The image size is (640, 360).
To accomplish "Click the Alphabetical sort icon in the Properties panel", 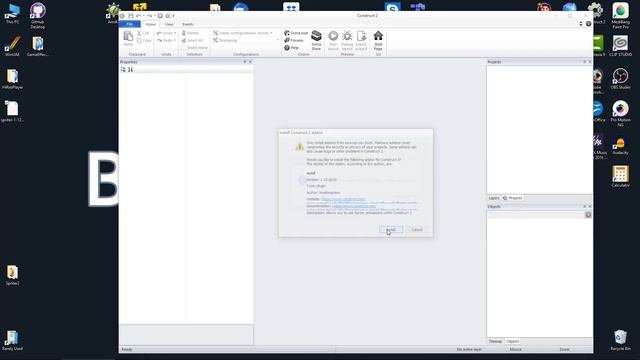I will pyautogui.click(x=130, y=69).
